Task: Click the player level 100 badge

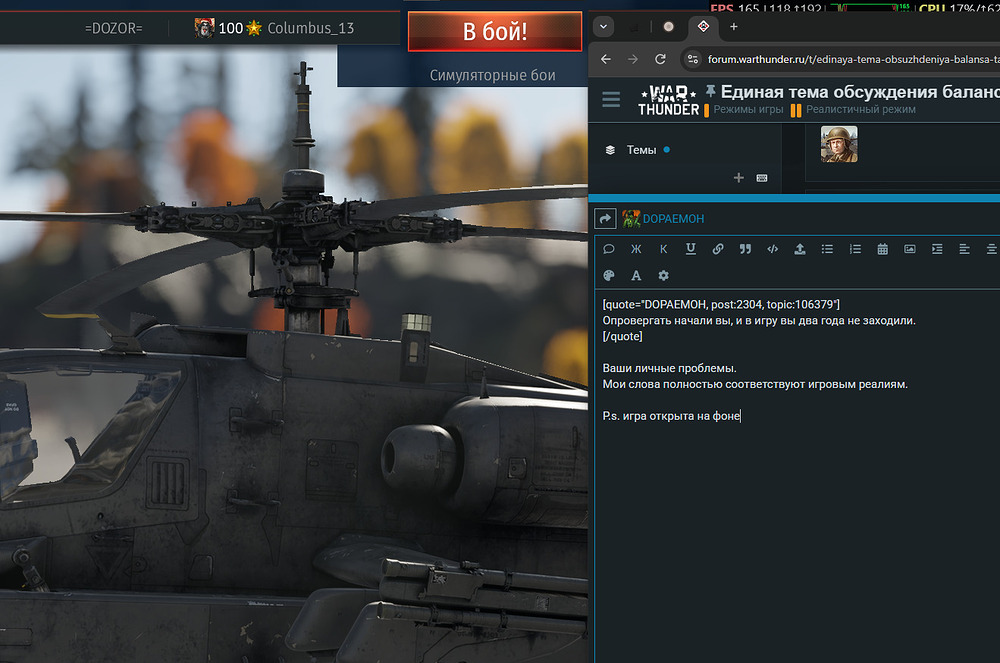Action: coord(228,28)
